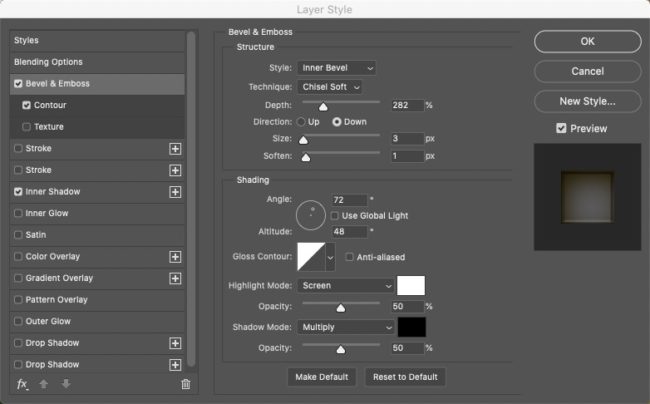Disable the Inner Shadow checkbox
Viewport: 650px width, 404px height.
pos(18,192)
